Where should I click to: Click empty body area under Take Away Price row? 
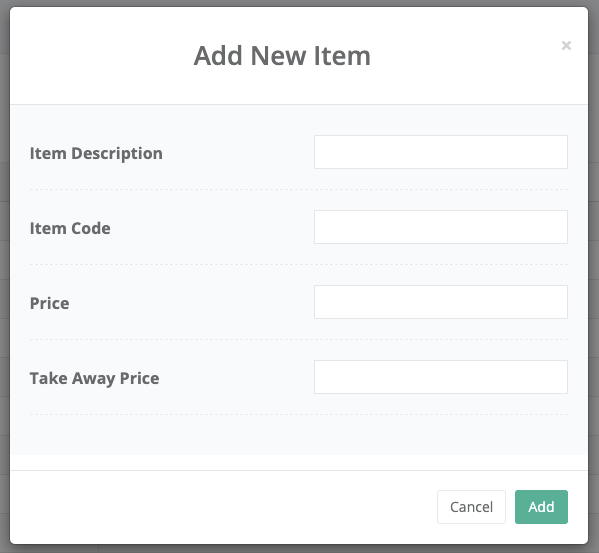[299, 434]
